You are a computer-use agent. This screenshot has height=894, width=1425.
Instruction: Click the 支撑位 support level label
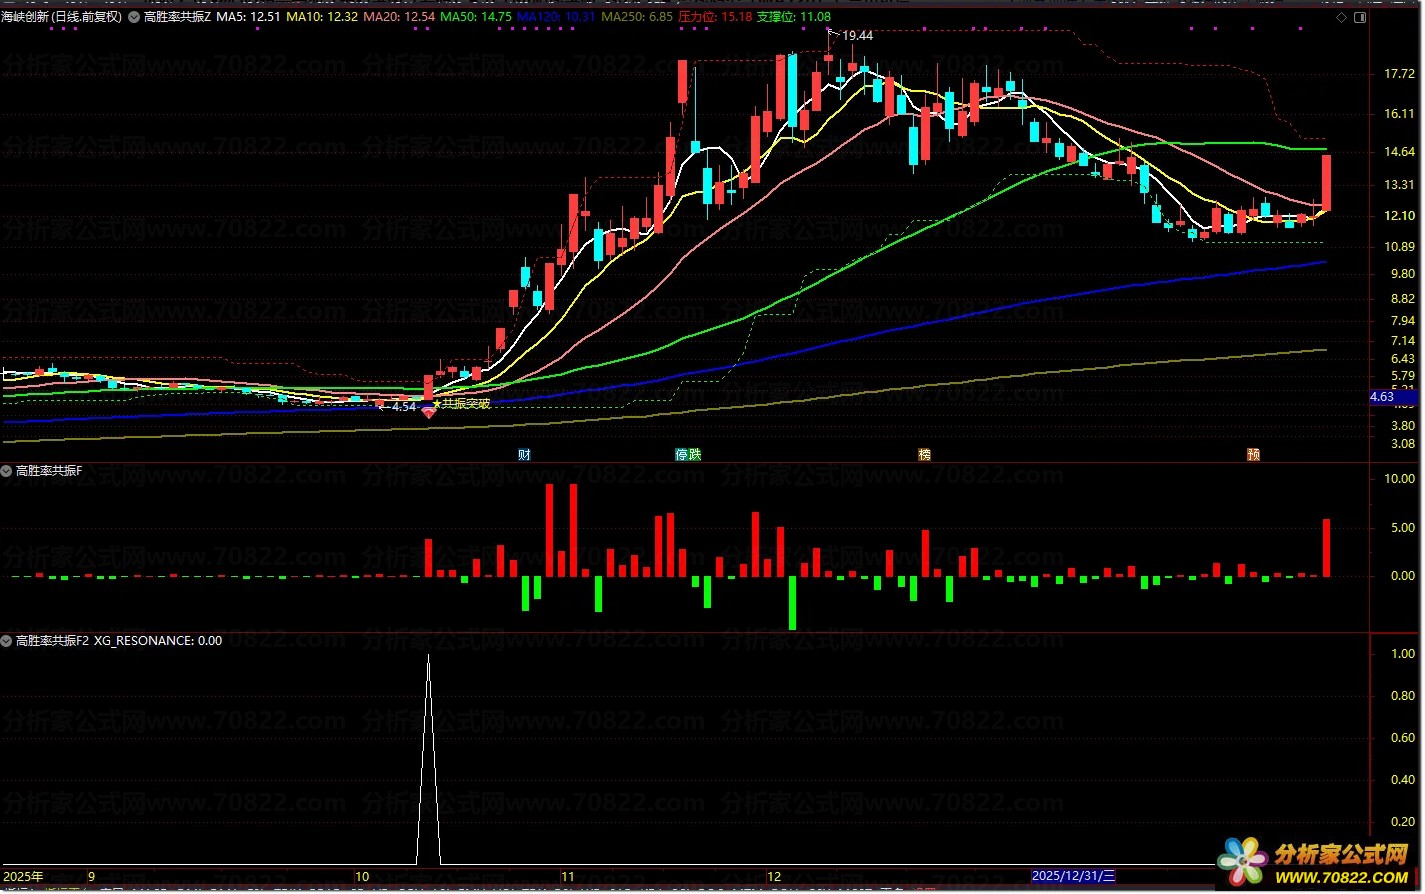point(793,17)
